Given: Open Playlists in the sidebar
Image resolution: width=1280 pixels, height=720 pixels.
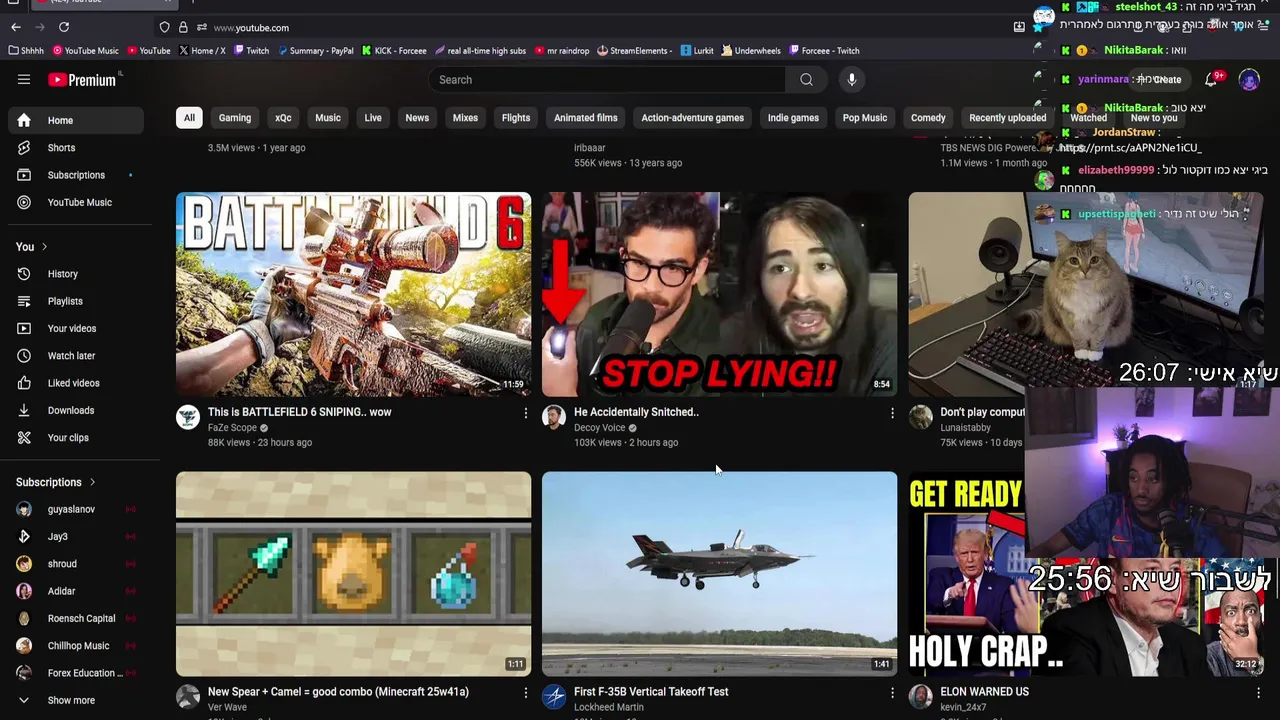Looking at the screenshot, I should point(76,301).
